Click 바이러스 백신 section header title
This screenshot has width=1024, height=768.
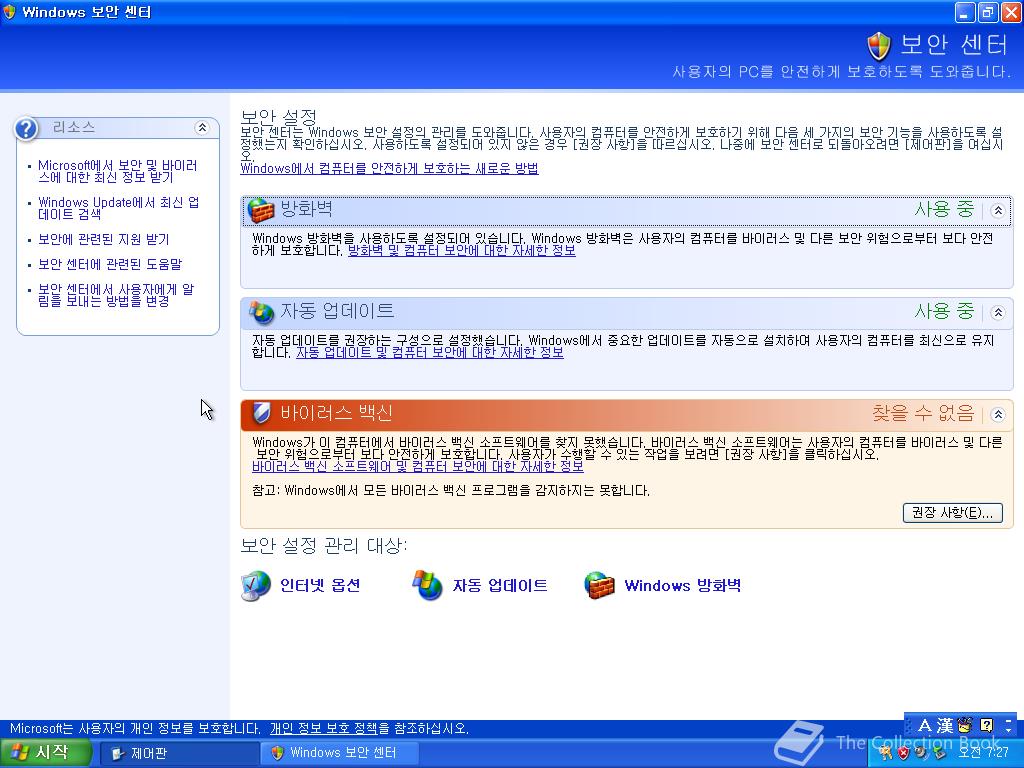coord(336,413)
